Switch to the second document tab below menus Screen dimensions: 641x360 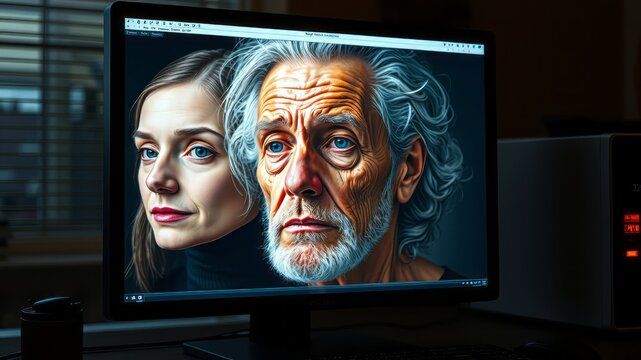pyautogui.click(x=144, y=34)
